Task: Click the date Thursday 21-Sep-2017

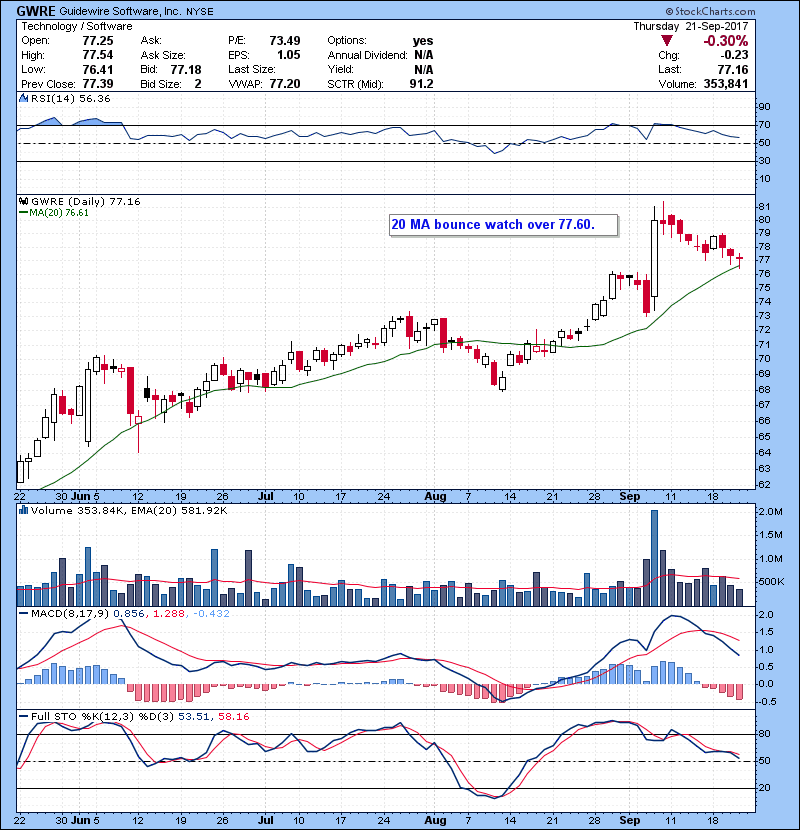Action: (691, 26)
